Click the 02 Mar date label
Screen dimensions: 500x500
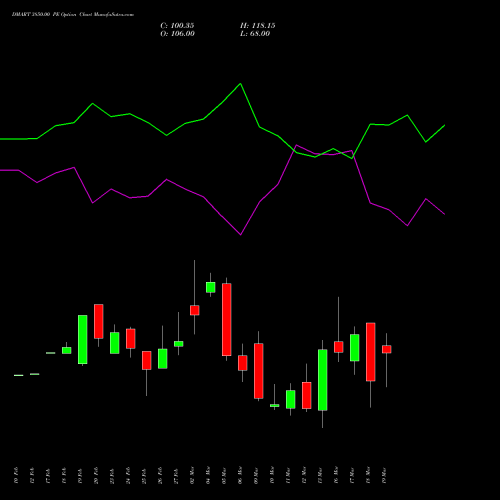tap(192, 475)
